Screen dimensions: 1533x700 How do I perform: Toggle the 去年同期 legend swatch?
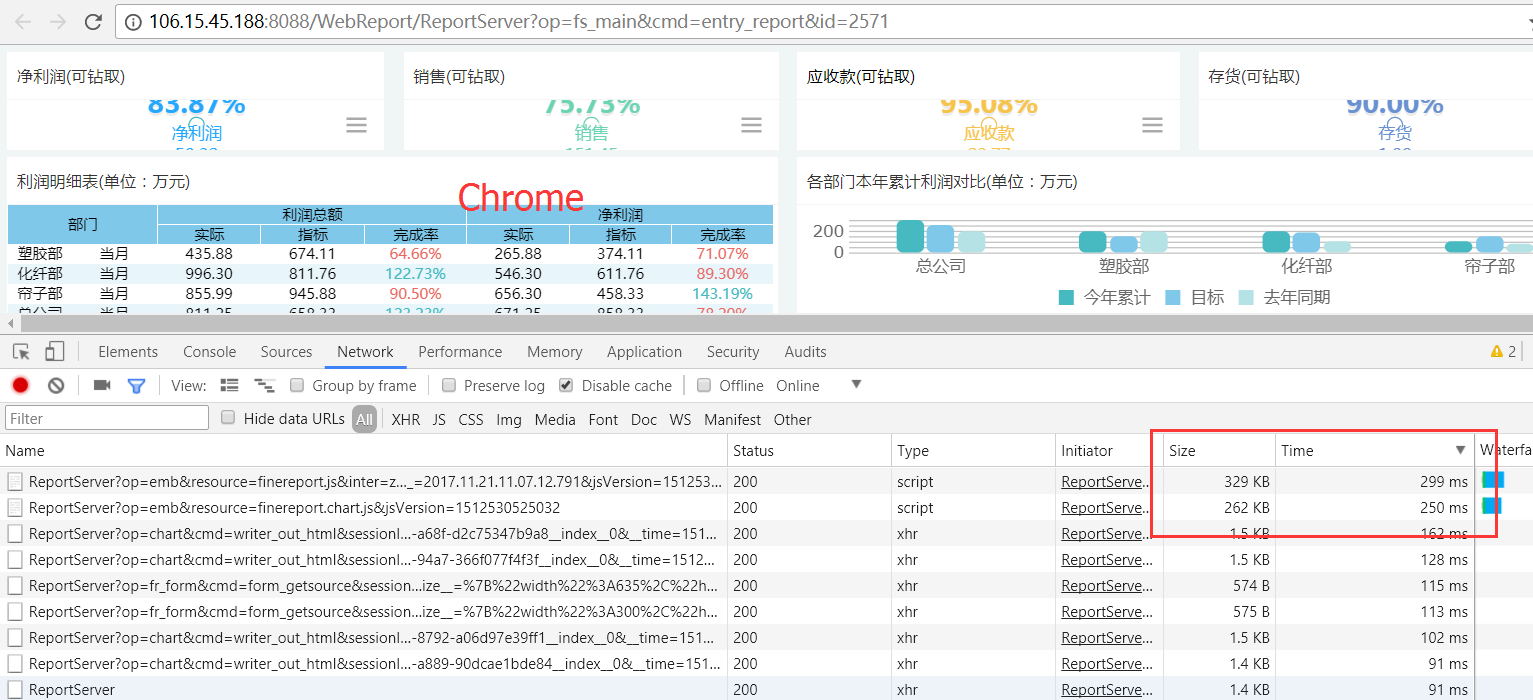(1246, 297)
